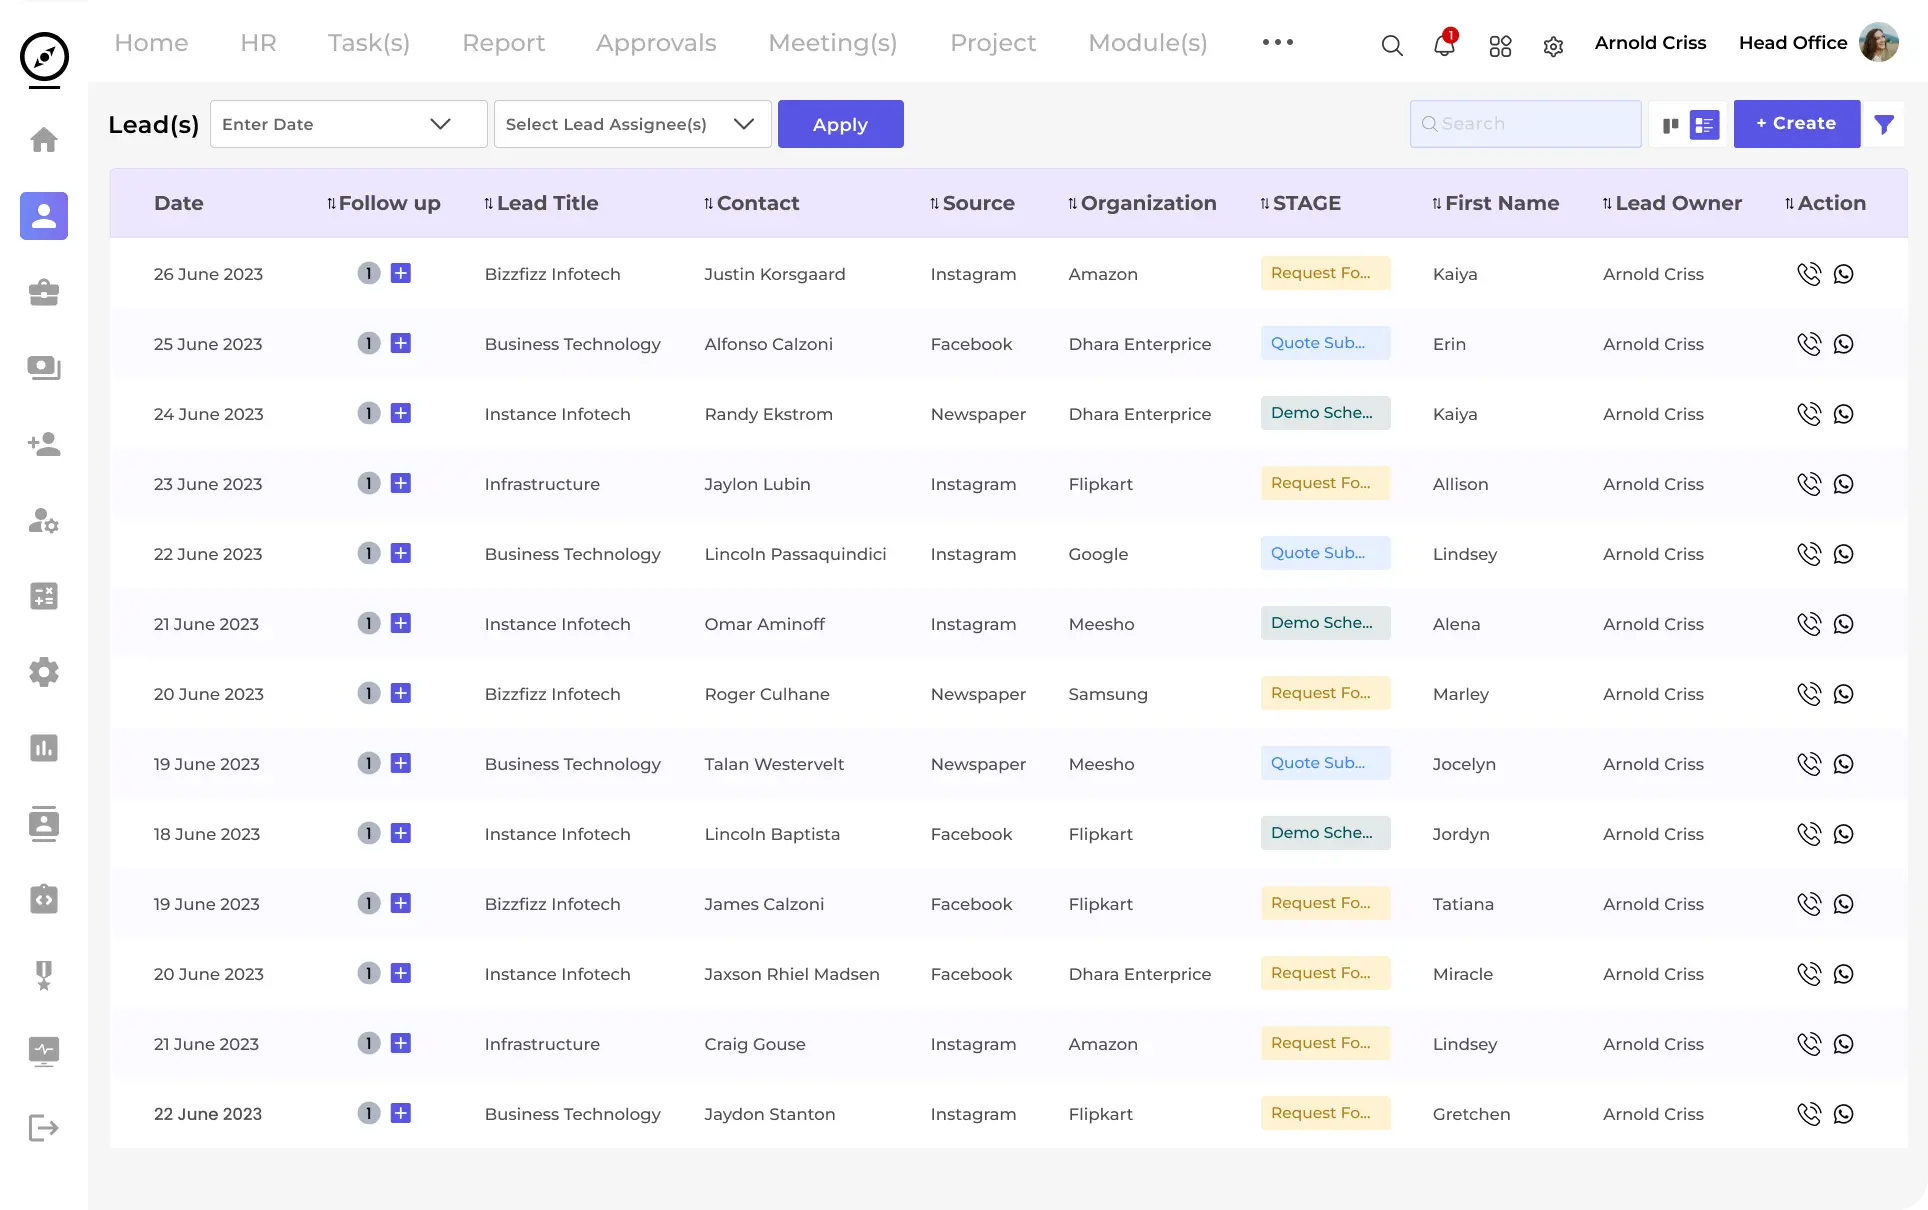Click the filter icon on the right
The height and width of the screenshot is (1210, 1928).
[1886, 124]
